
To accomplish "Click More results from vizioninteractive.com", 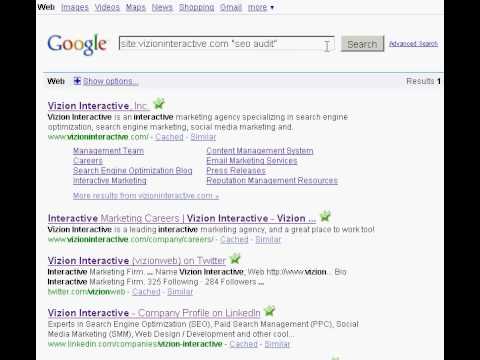I will pyautogui.click(x=146, y=196).
